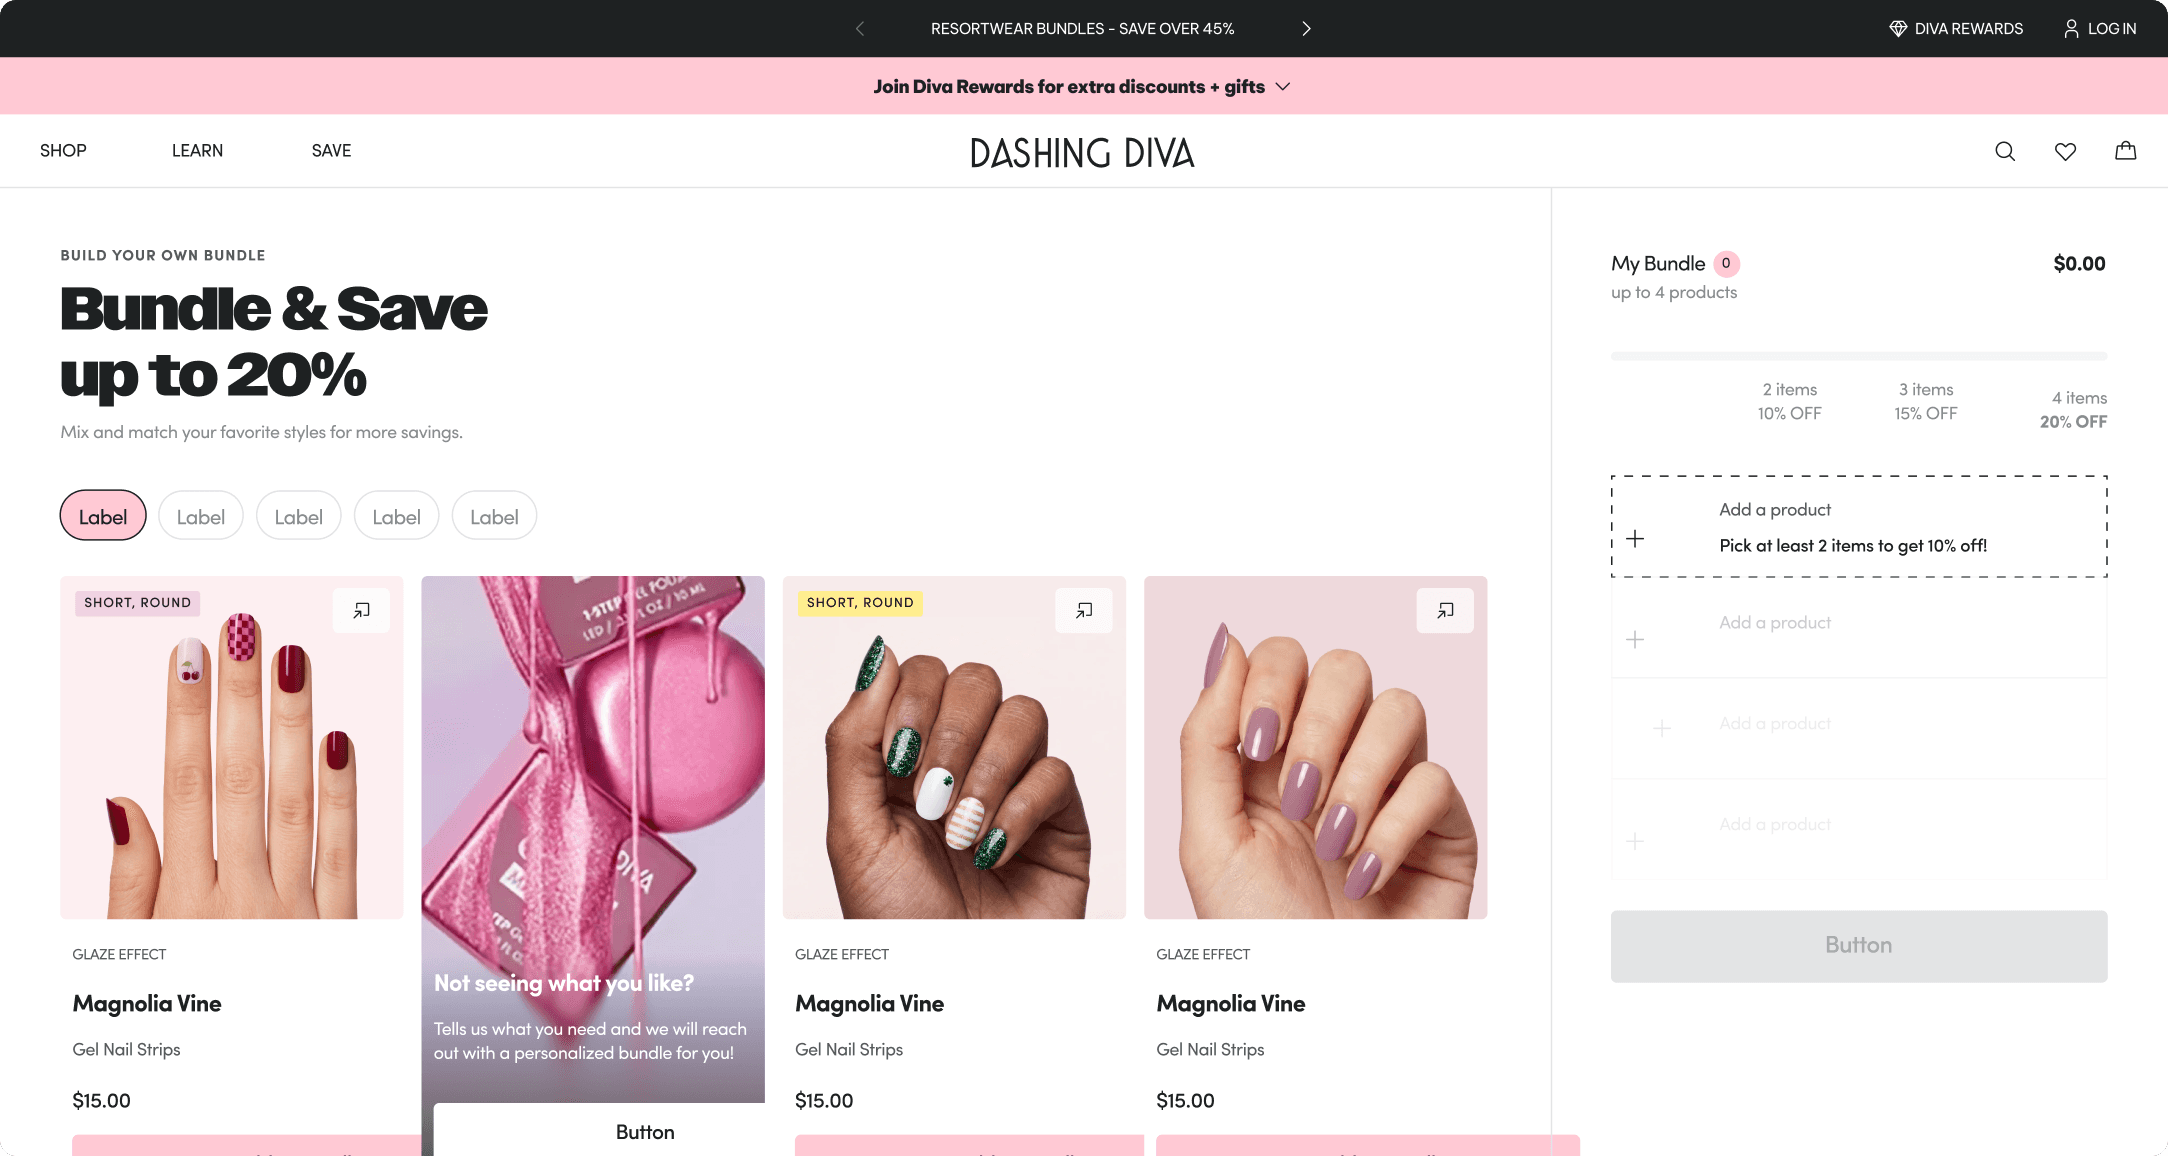Image resolution: width=2168 pixels, height=1156 pixels.
Task: Select the first pink Label filter pill
Action: click(x=102, y=515)
